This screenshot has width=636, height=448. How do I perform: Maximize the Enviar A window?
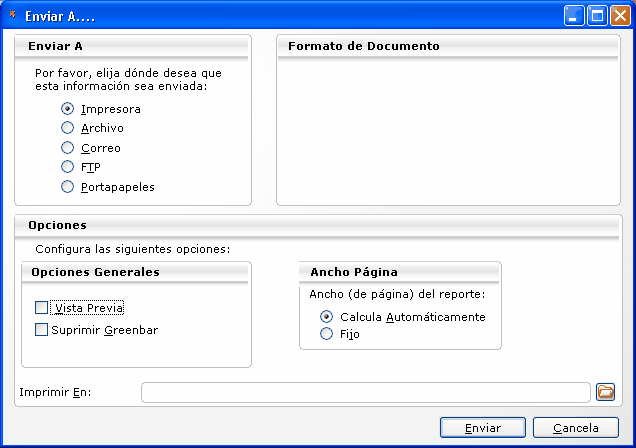(x=597, y=15)
